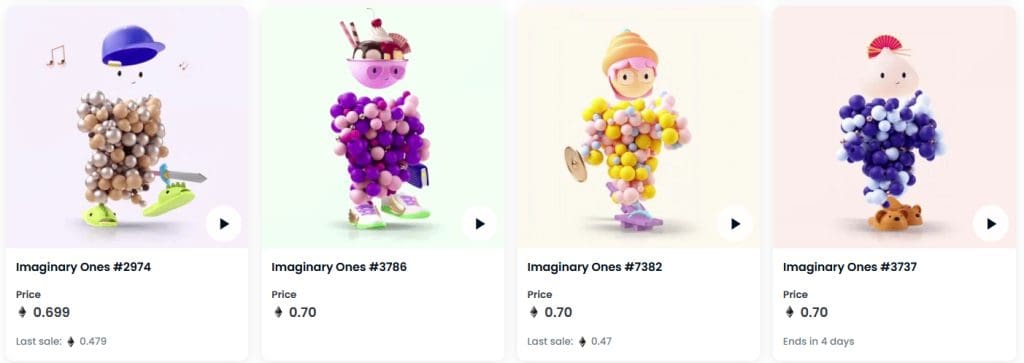Viewport: 1024px width, 363px height.
Task: Click Ethereum icon on #7382 price
Action: coord(534,312)
